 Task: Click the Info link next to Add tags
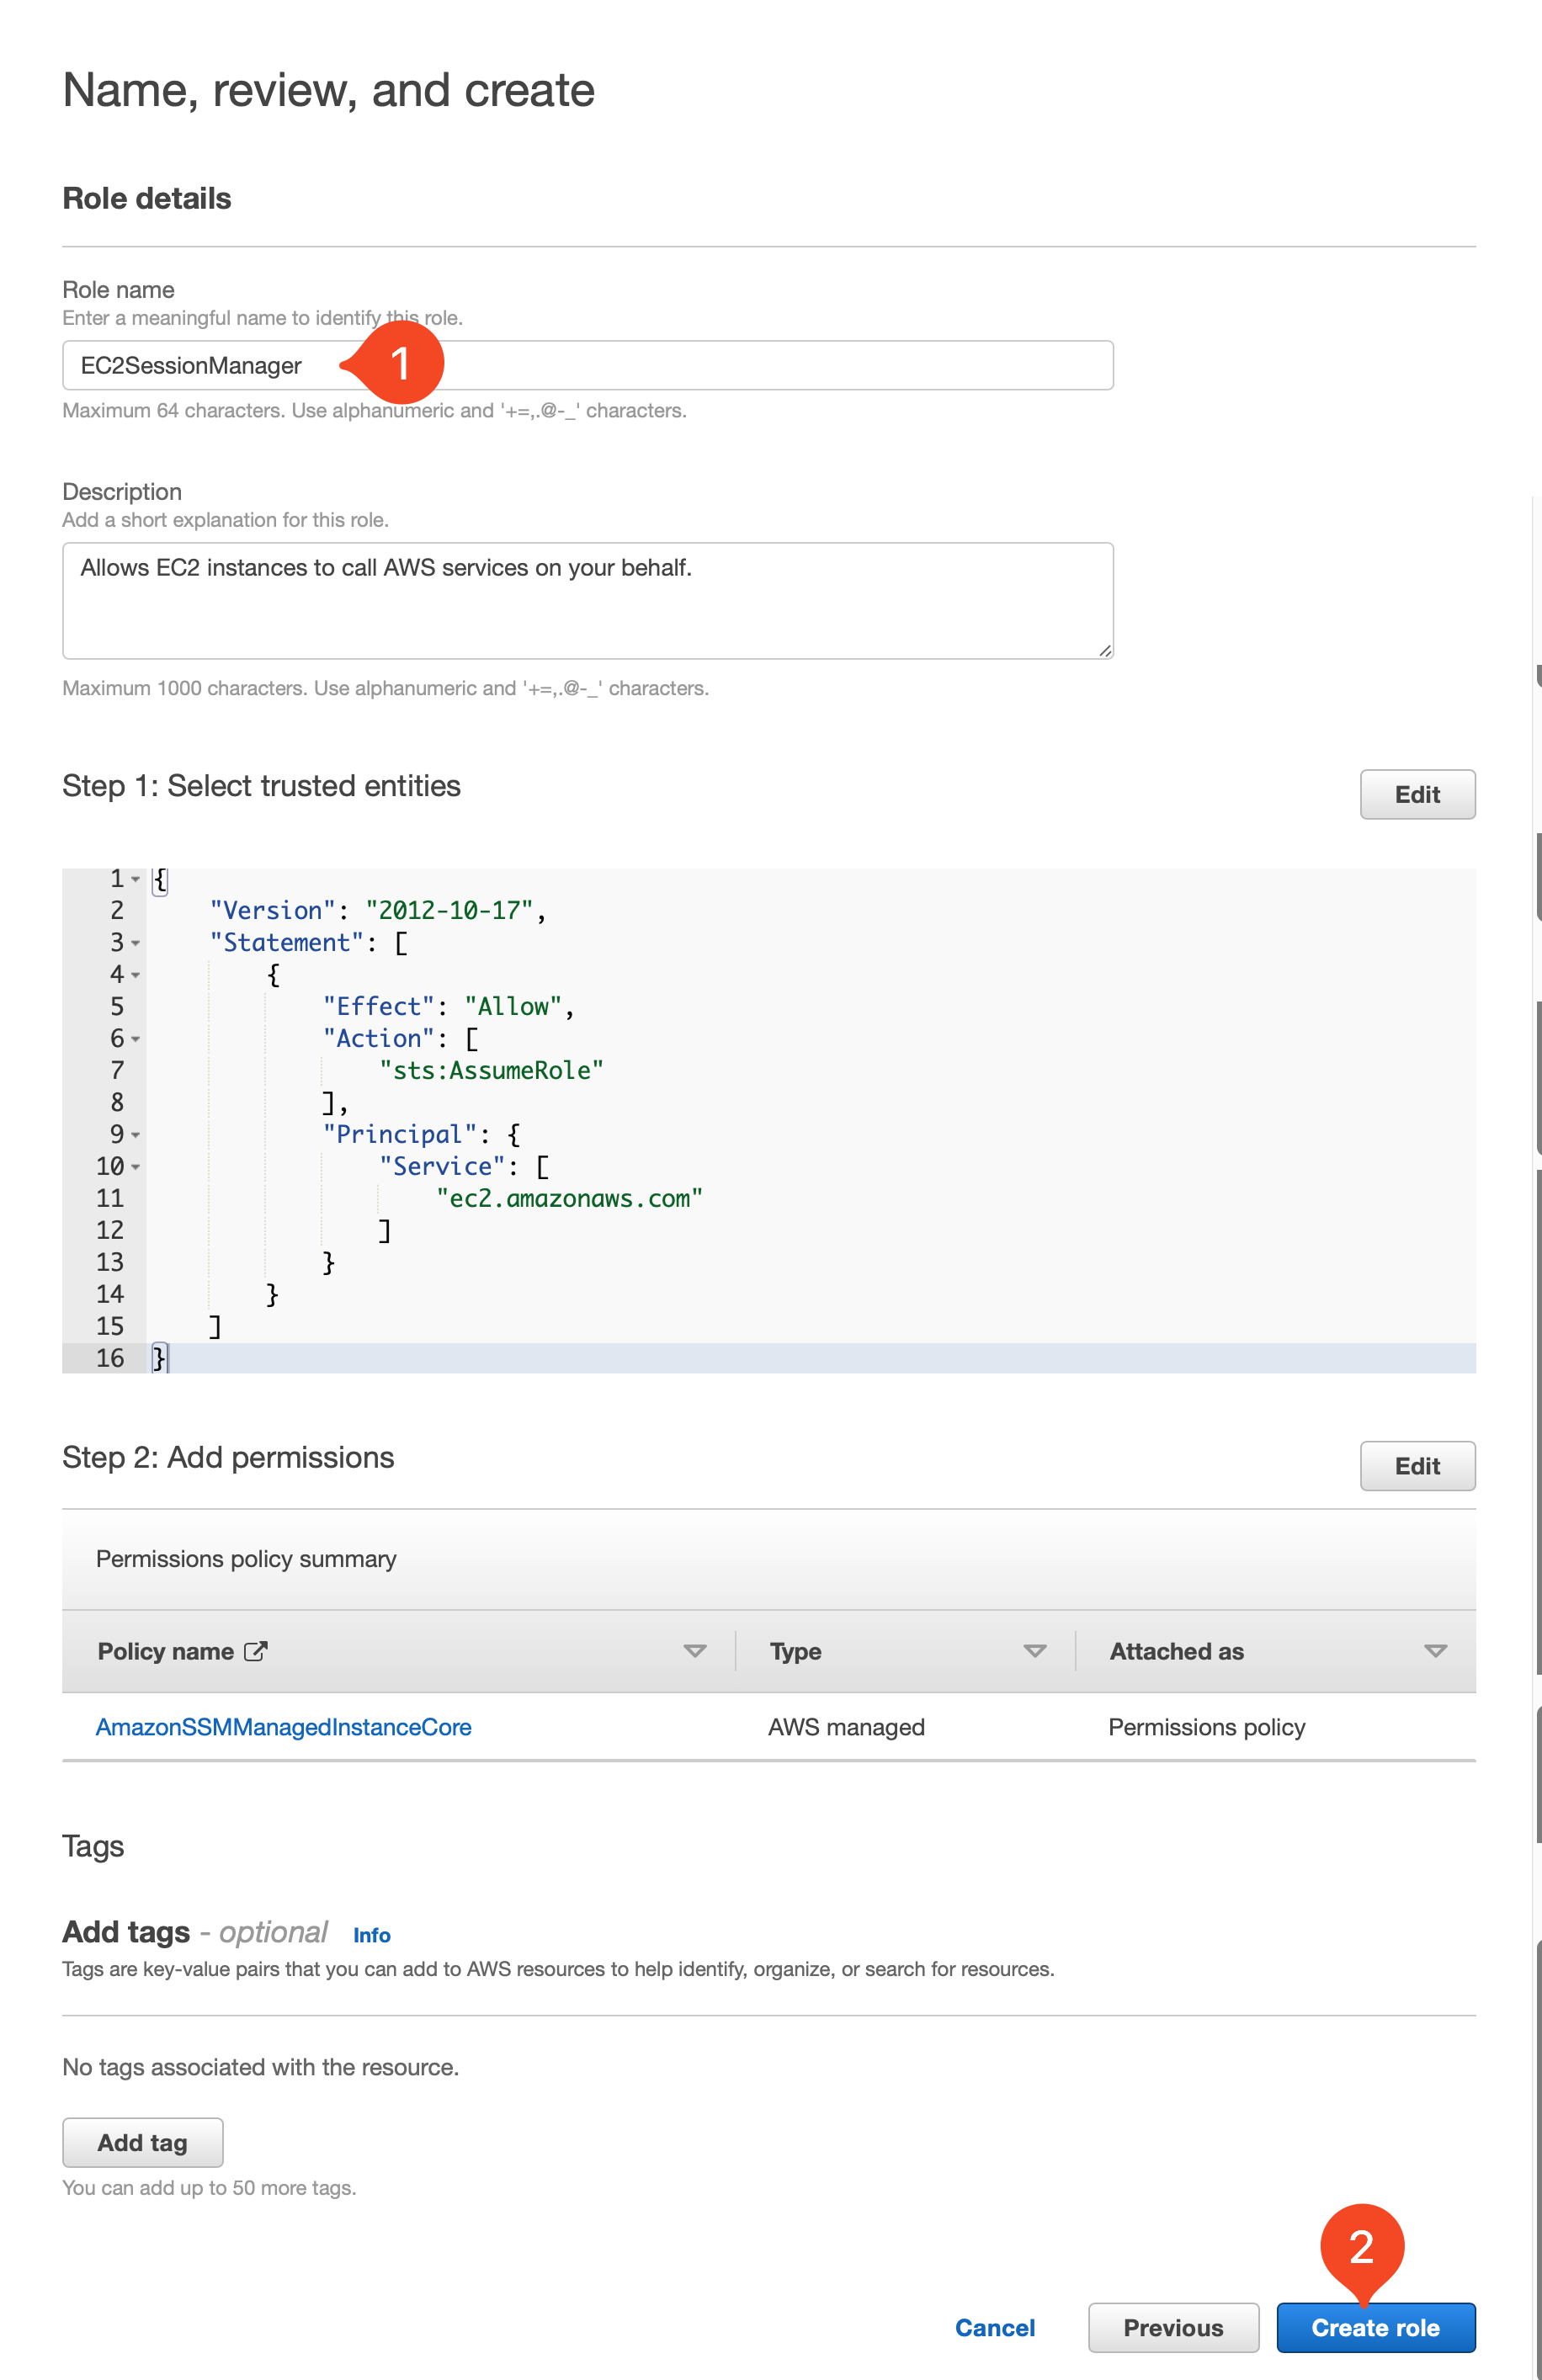[371, 1935]
